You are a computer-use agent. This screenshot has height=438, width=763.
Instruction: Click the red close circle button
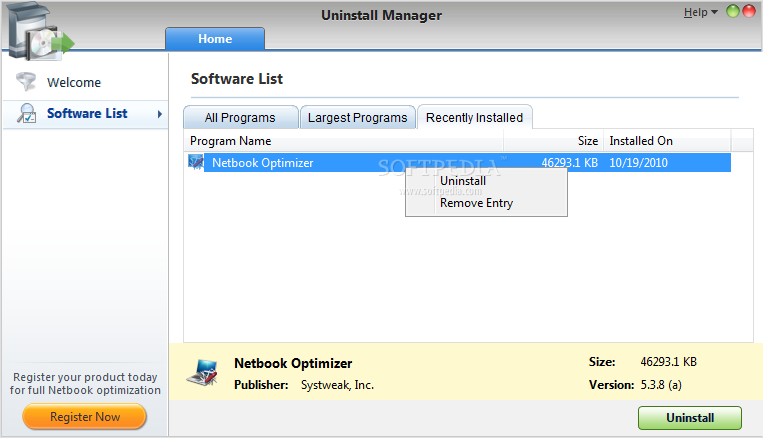(x=748, y=11)
